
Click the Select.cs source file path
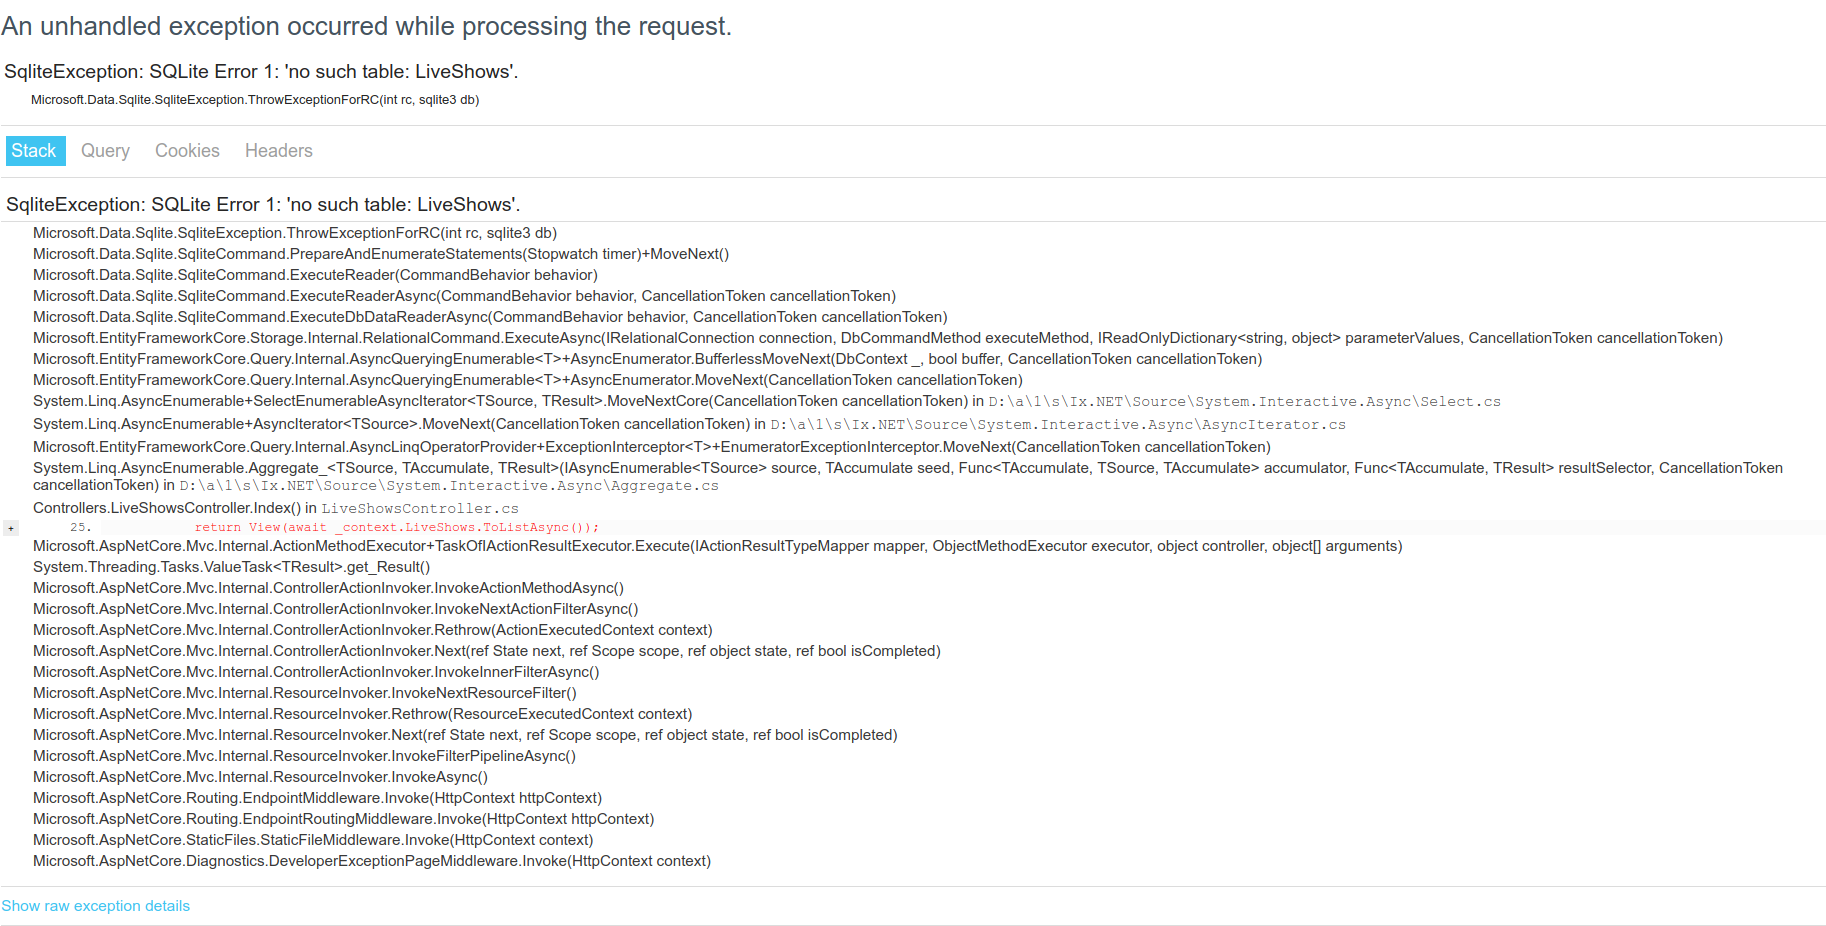point(1244,402)
